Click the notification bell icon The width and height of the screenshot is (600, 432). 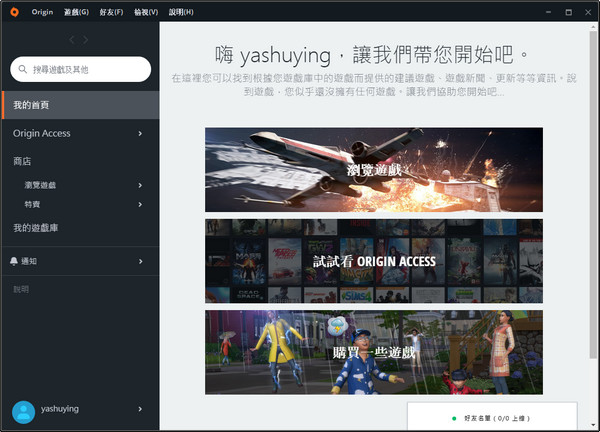pyautogui.click(x=14, y=261)
